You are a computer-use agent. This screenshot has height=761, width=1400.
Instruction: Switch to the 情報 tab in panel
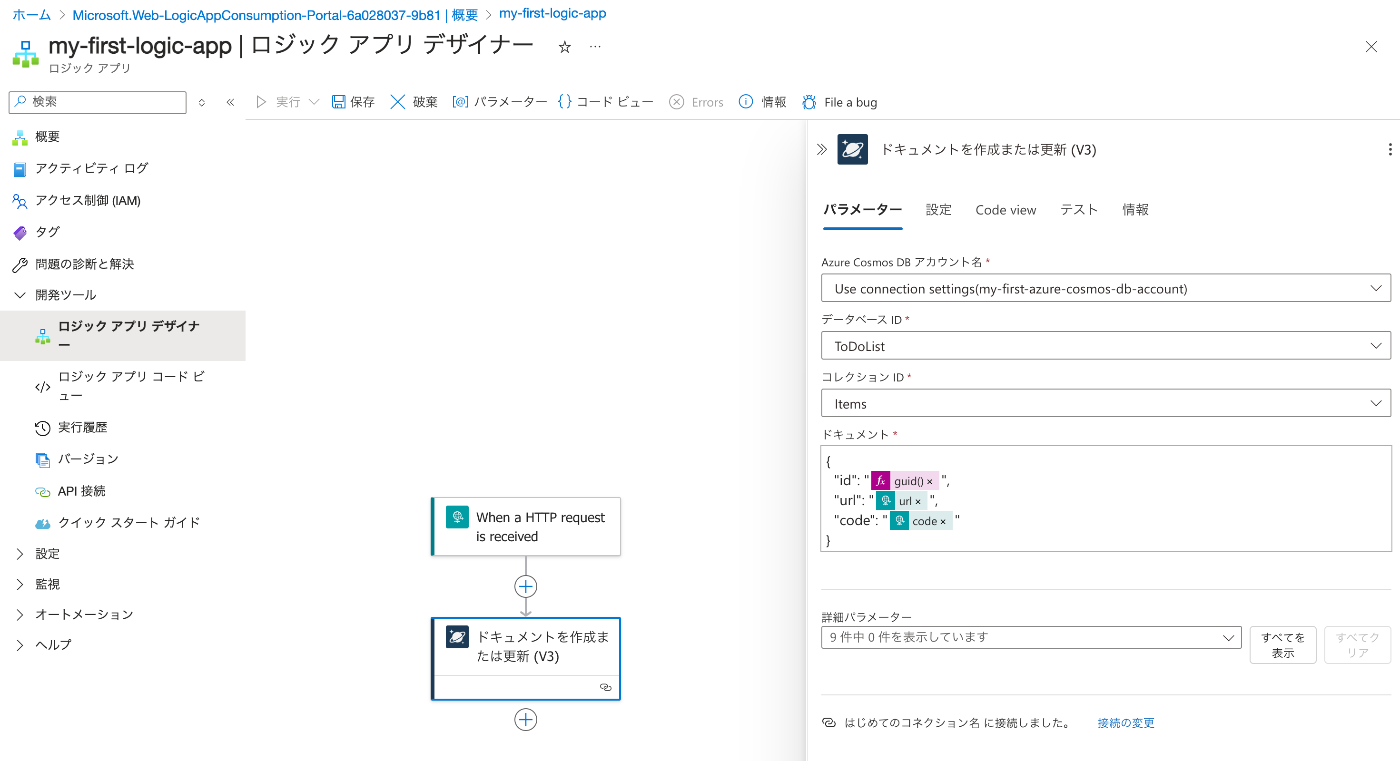[x=1135, y=210]
